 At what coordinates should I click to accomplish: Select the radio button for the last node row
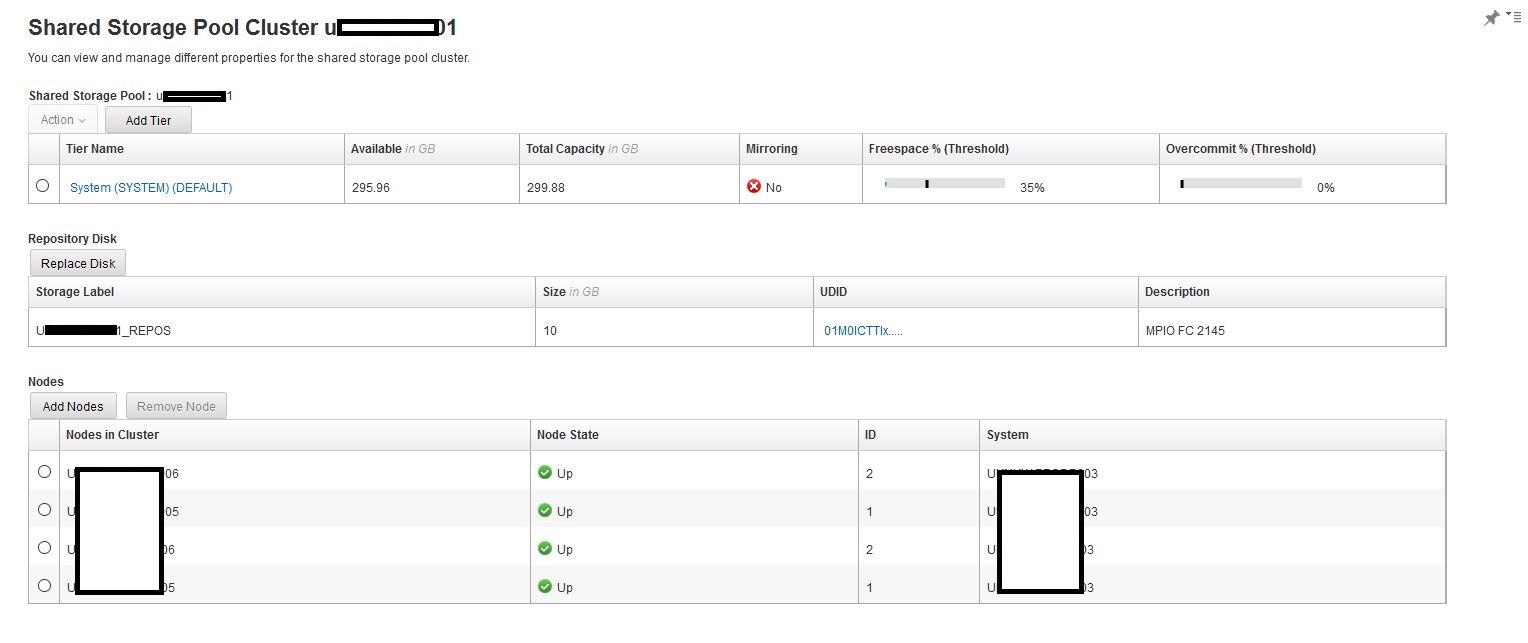[x=44, y=586]
